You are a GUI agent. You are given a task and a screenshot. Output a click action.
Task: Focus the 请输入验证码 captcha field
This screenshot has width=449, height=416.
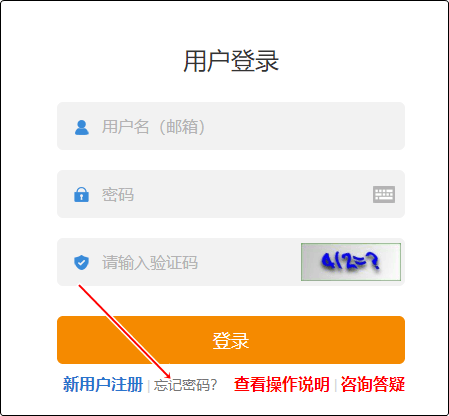[178, 262]
